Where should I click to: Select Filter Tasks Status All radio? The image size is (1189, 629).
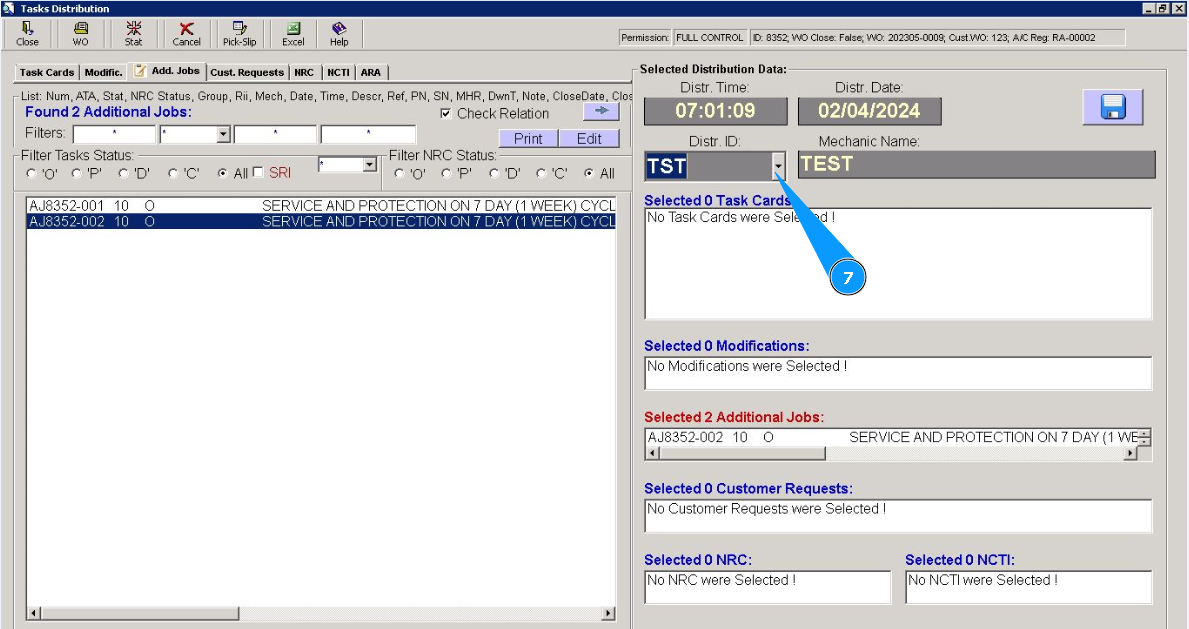222,174
